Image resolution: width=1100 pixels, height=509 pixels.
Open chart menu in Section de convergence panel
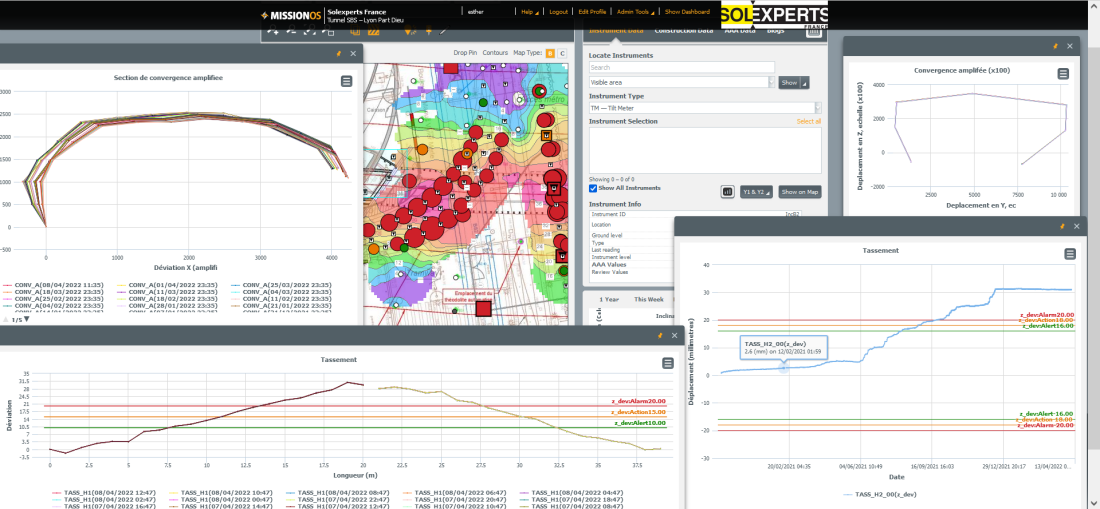click(346, 81)
